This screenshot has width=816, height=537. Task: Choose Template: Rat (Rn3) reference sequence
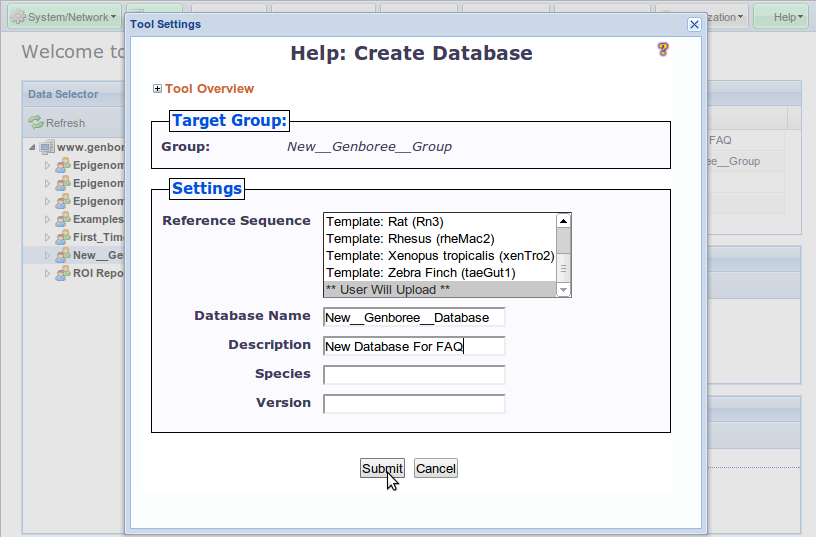(x=386, y=222)
